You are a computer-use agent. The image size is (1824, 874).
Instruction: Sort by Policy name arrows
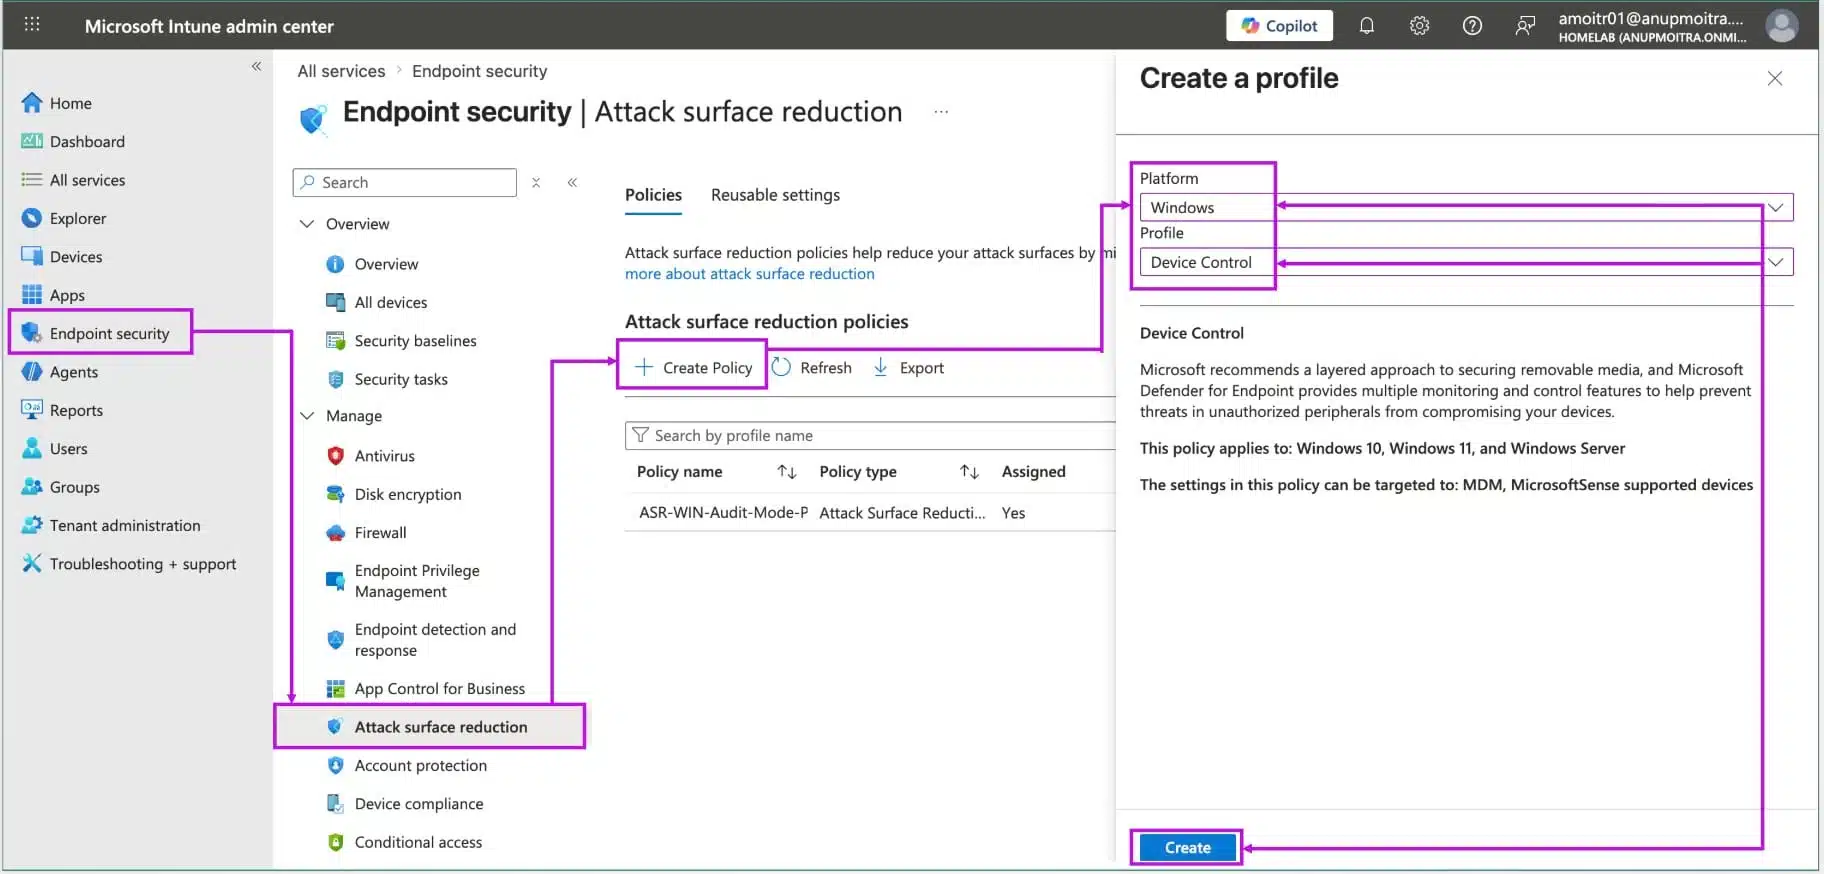[x=787, y=472]
